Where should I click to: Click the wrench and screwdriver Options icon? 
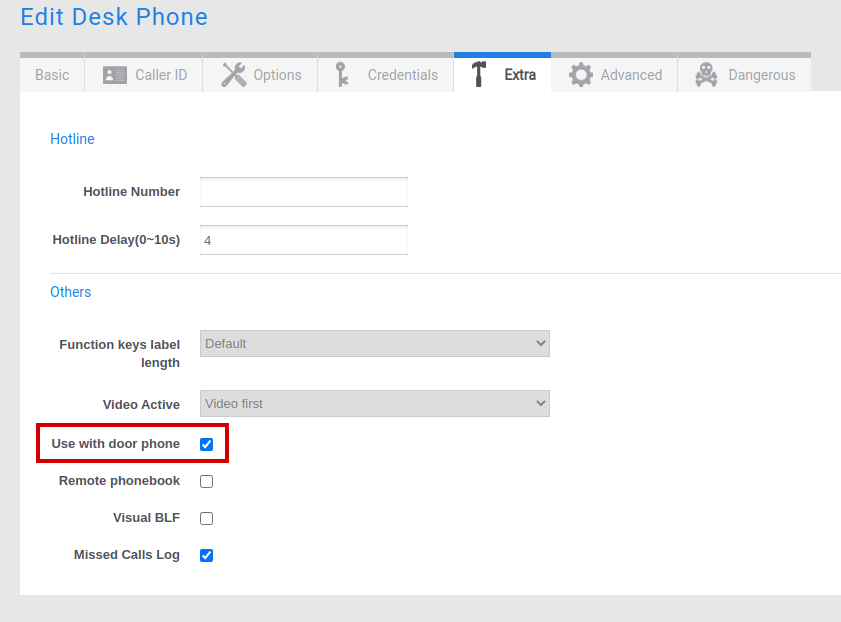pyautogui.click(x=234, y=75)
